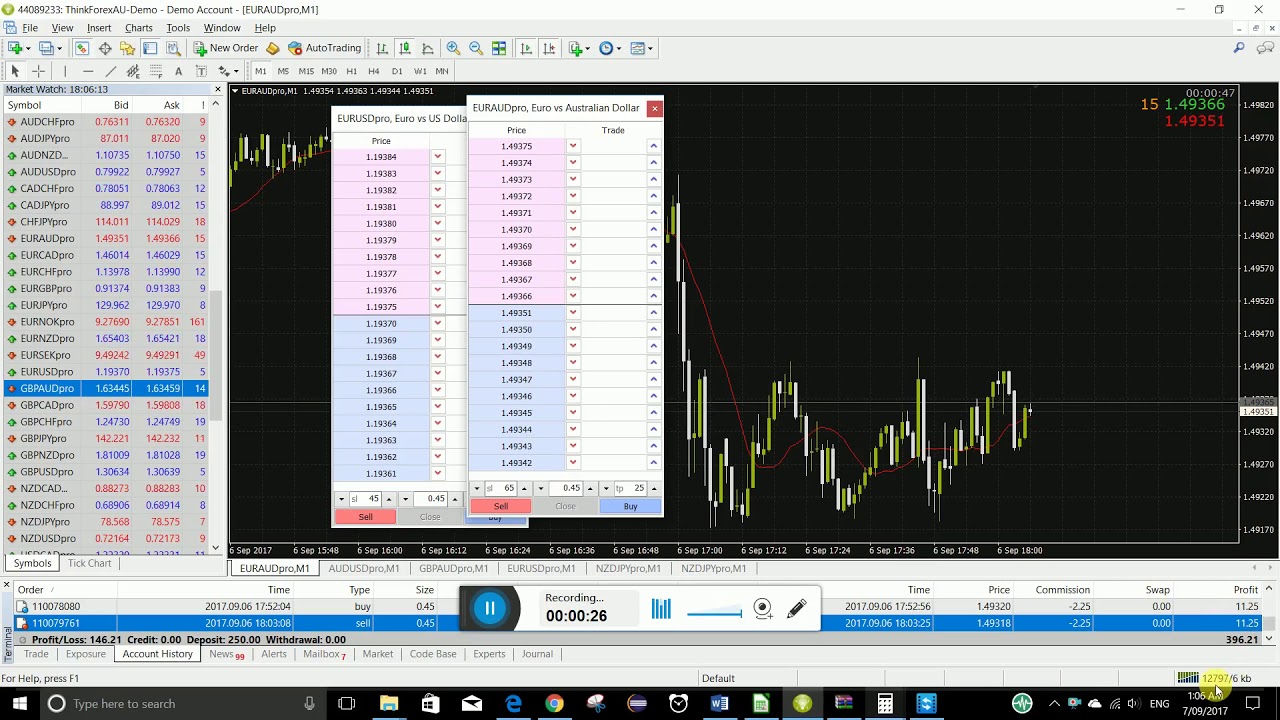The width and height of the screenshot is (1280, 720).
Task: Click Sell in EURUSDpro depth window
Action: click(x=365, y=517)
